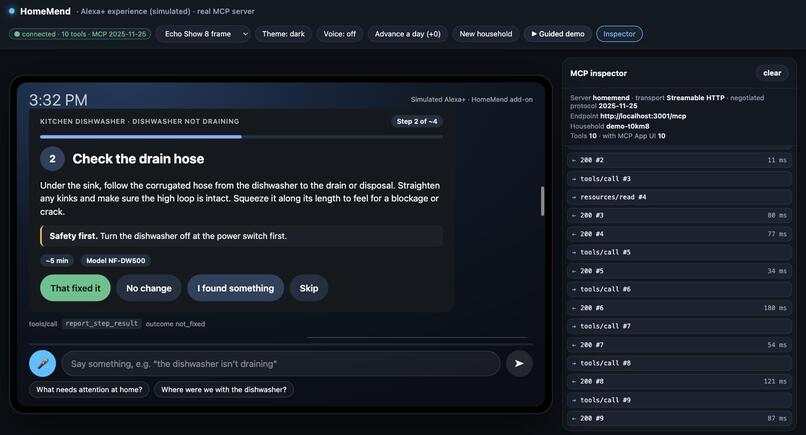The height and width of the screenshot is (435, 806).
Task: Expand inspector row 200 #4
Action: (x=679, y=234)
